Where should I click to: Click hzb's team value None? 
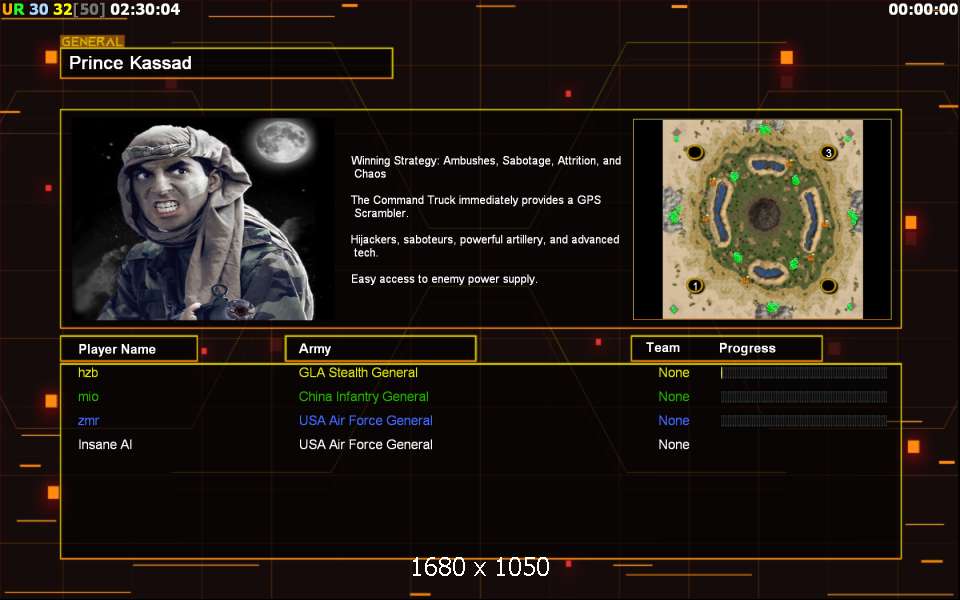(673, 372)
